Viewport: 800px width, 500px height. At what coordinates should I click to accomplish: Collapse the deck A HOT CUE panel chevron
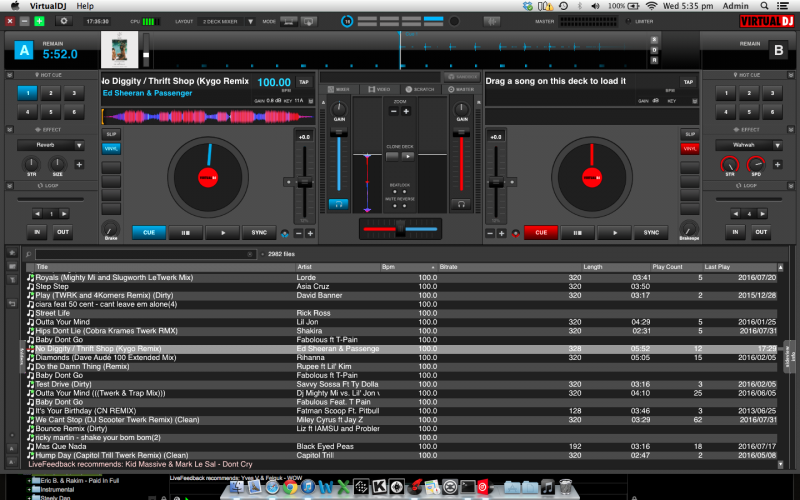tap(10, 75)
